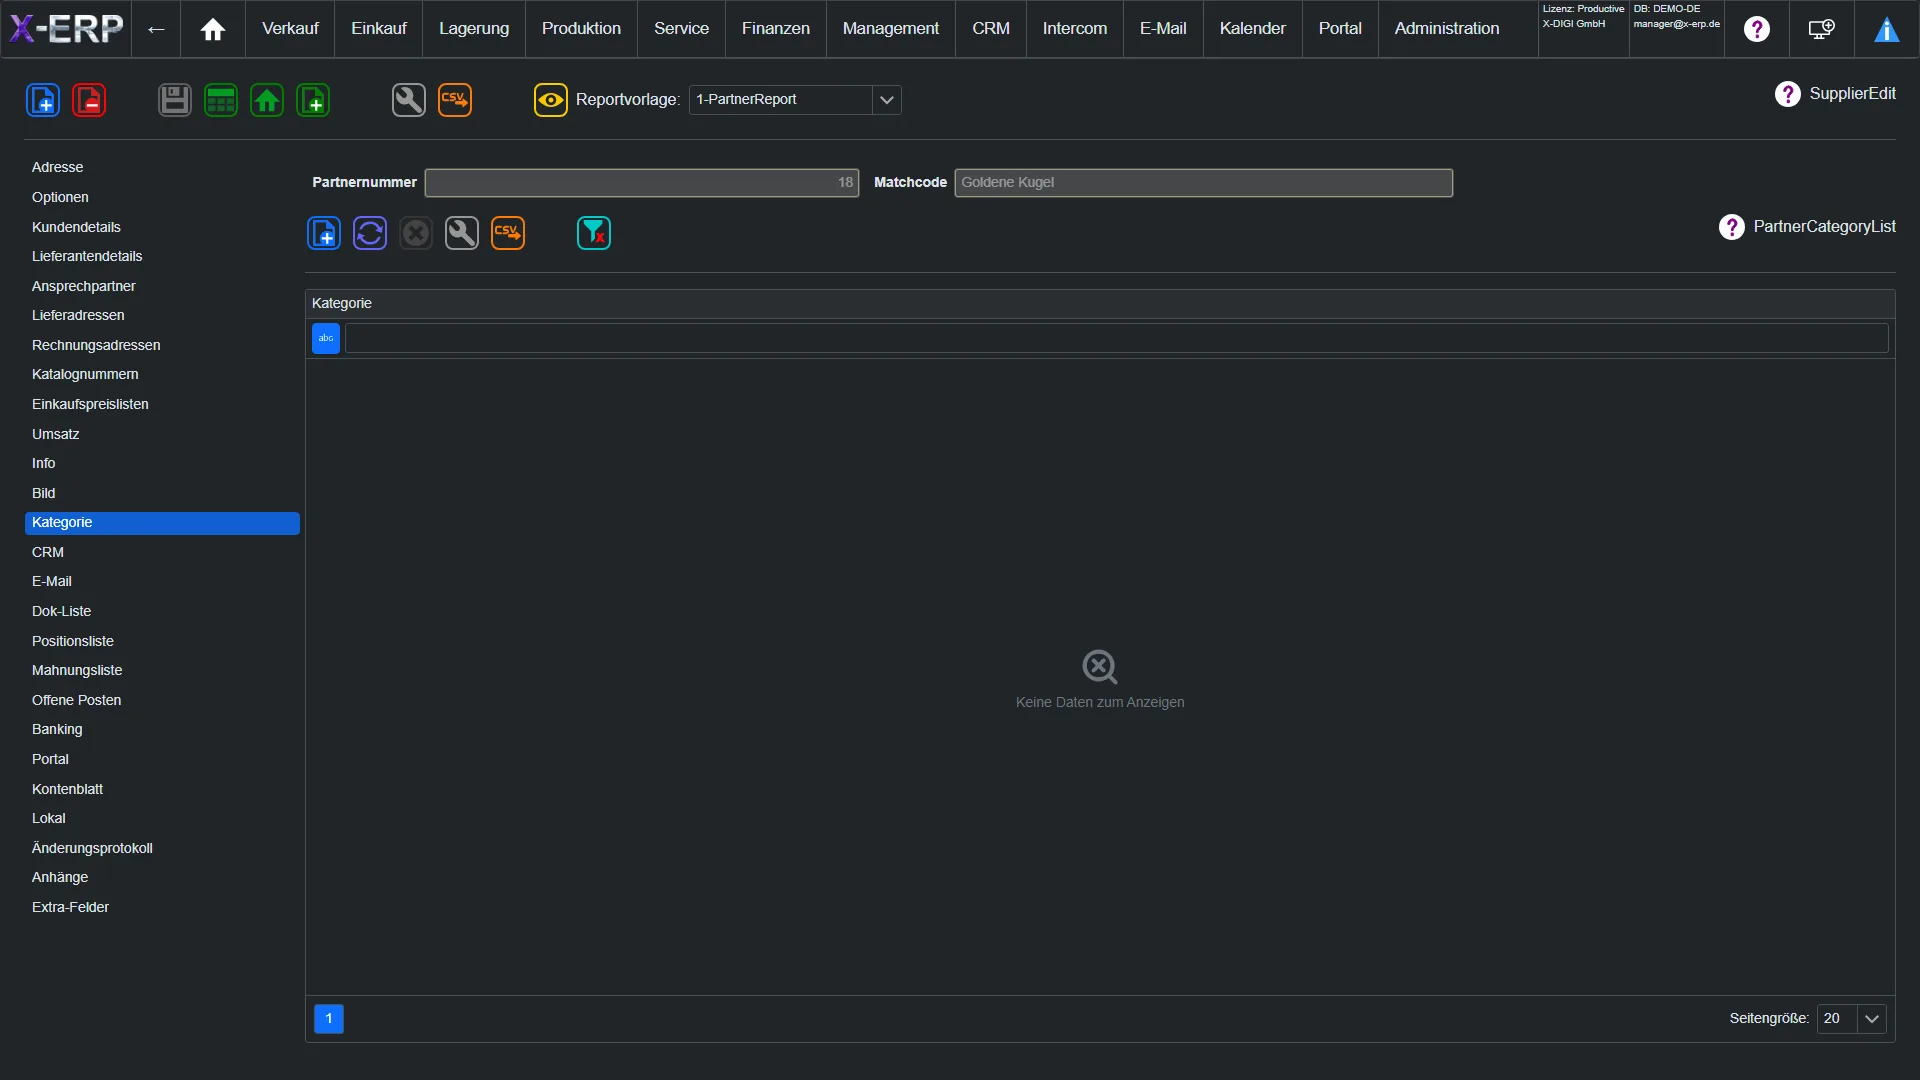Go to page 1 button
Image resolution: width=1920 pixels, height=1080 pixels.
pos(329,1019)
